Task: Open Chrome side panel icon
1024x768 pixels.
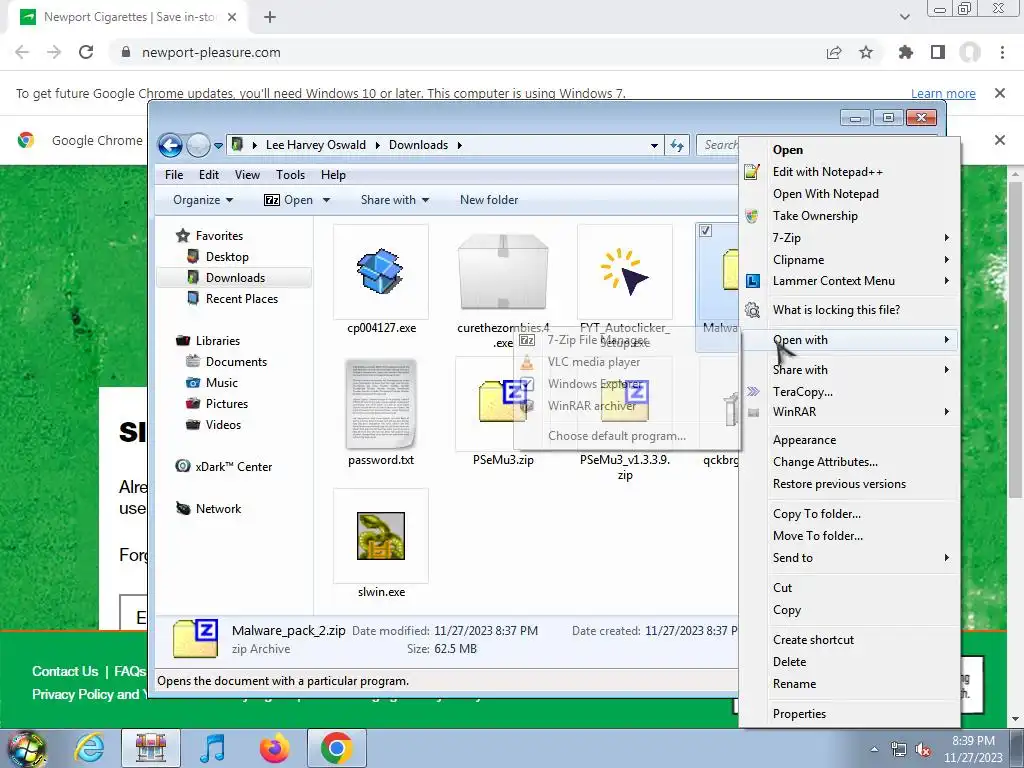Action: (x=938, y=52)
